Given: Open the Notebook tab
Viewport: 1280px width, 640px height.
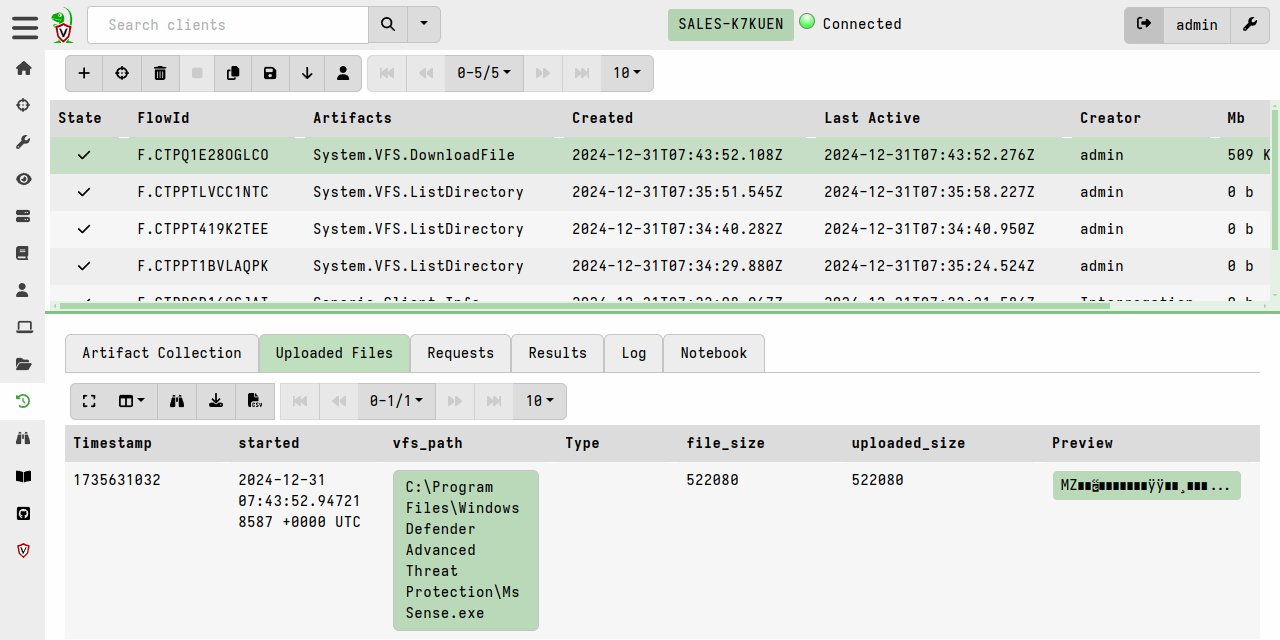Looking at the screenshot, I should (x=713, y=353).
